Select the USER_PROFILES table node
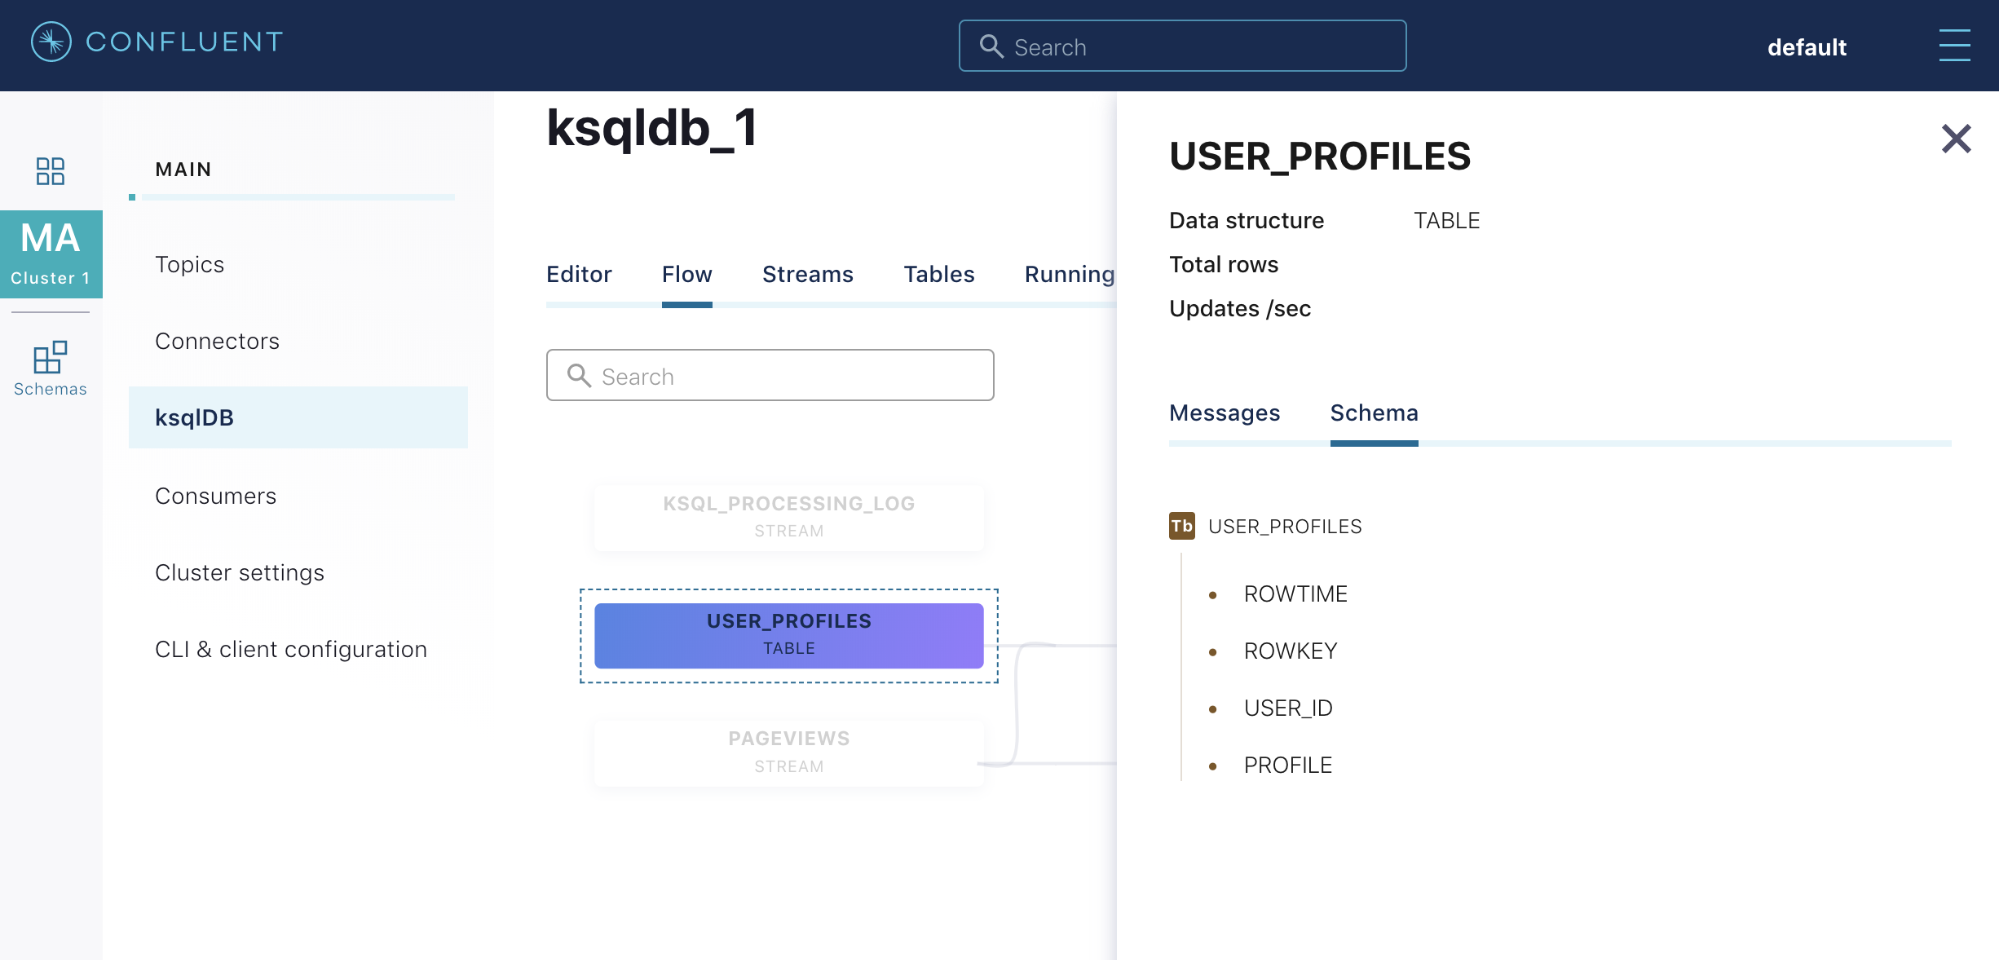Image resolution: width=1999 pixels, height=961 pixels. [789, 635]
